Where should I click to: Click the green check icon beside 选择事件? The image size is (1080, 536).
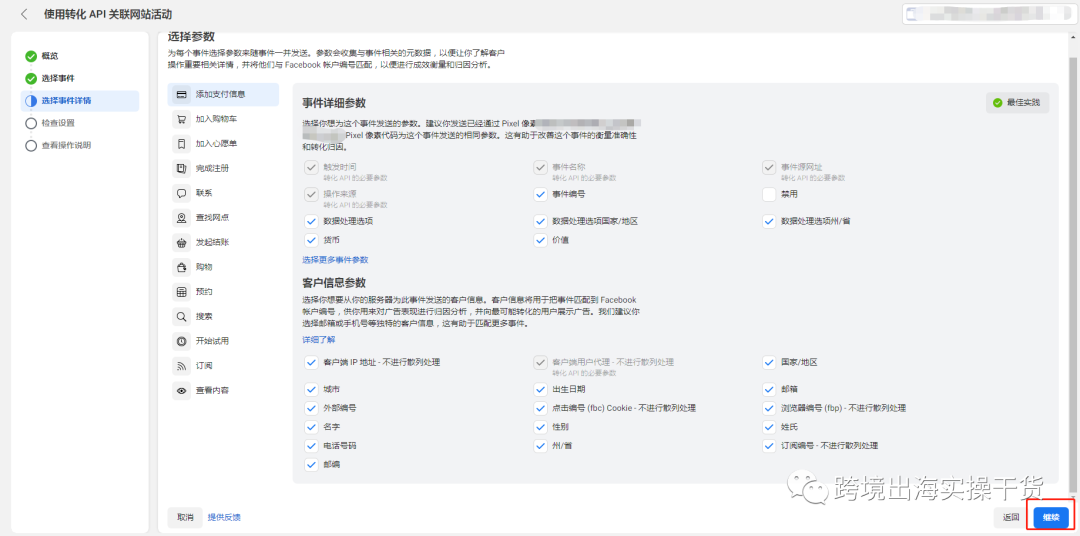pyautogui.click(x=30, y=79)
